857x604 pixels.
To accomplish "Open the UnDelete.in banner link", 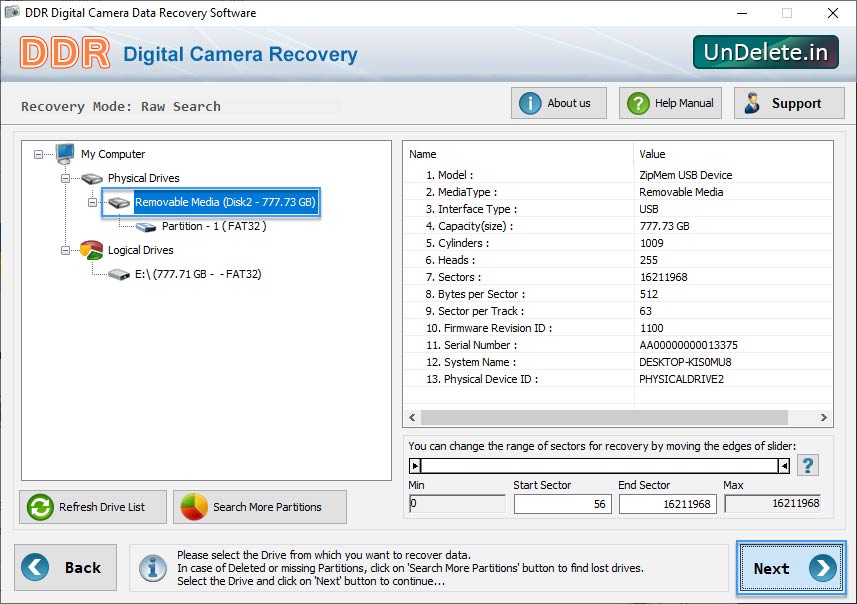I will click(766, 52).
